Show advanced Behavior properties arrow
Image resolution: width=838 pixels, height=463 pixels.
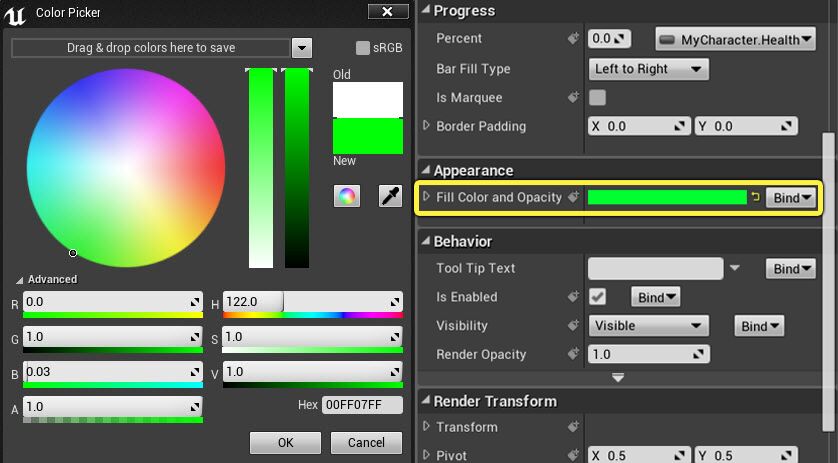618,378
